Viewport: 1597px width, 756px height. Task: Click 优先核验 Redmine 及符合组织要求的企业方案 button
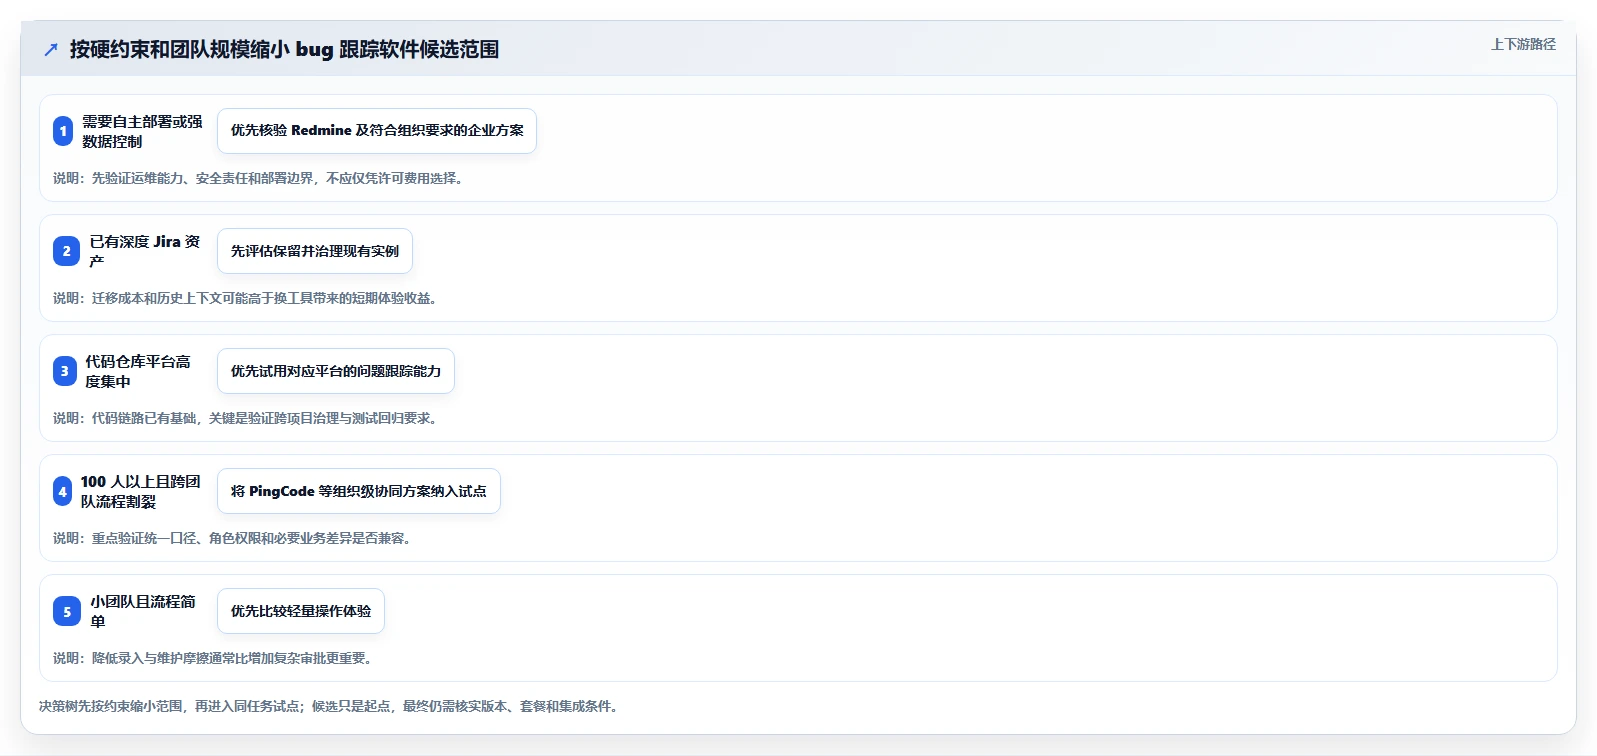pyautogui.click(x=377, y=131)
